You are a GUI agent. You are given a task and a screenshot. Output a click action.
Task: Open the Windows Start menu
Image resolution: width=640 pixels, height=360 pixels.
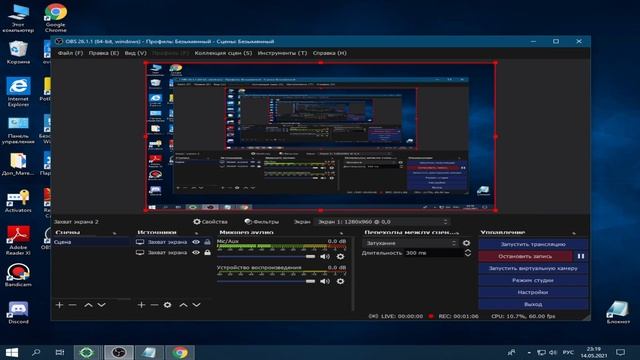11,352
